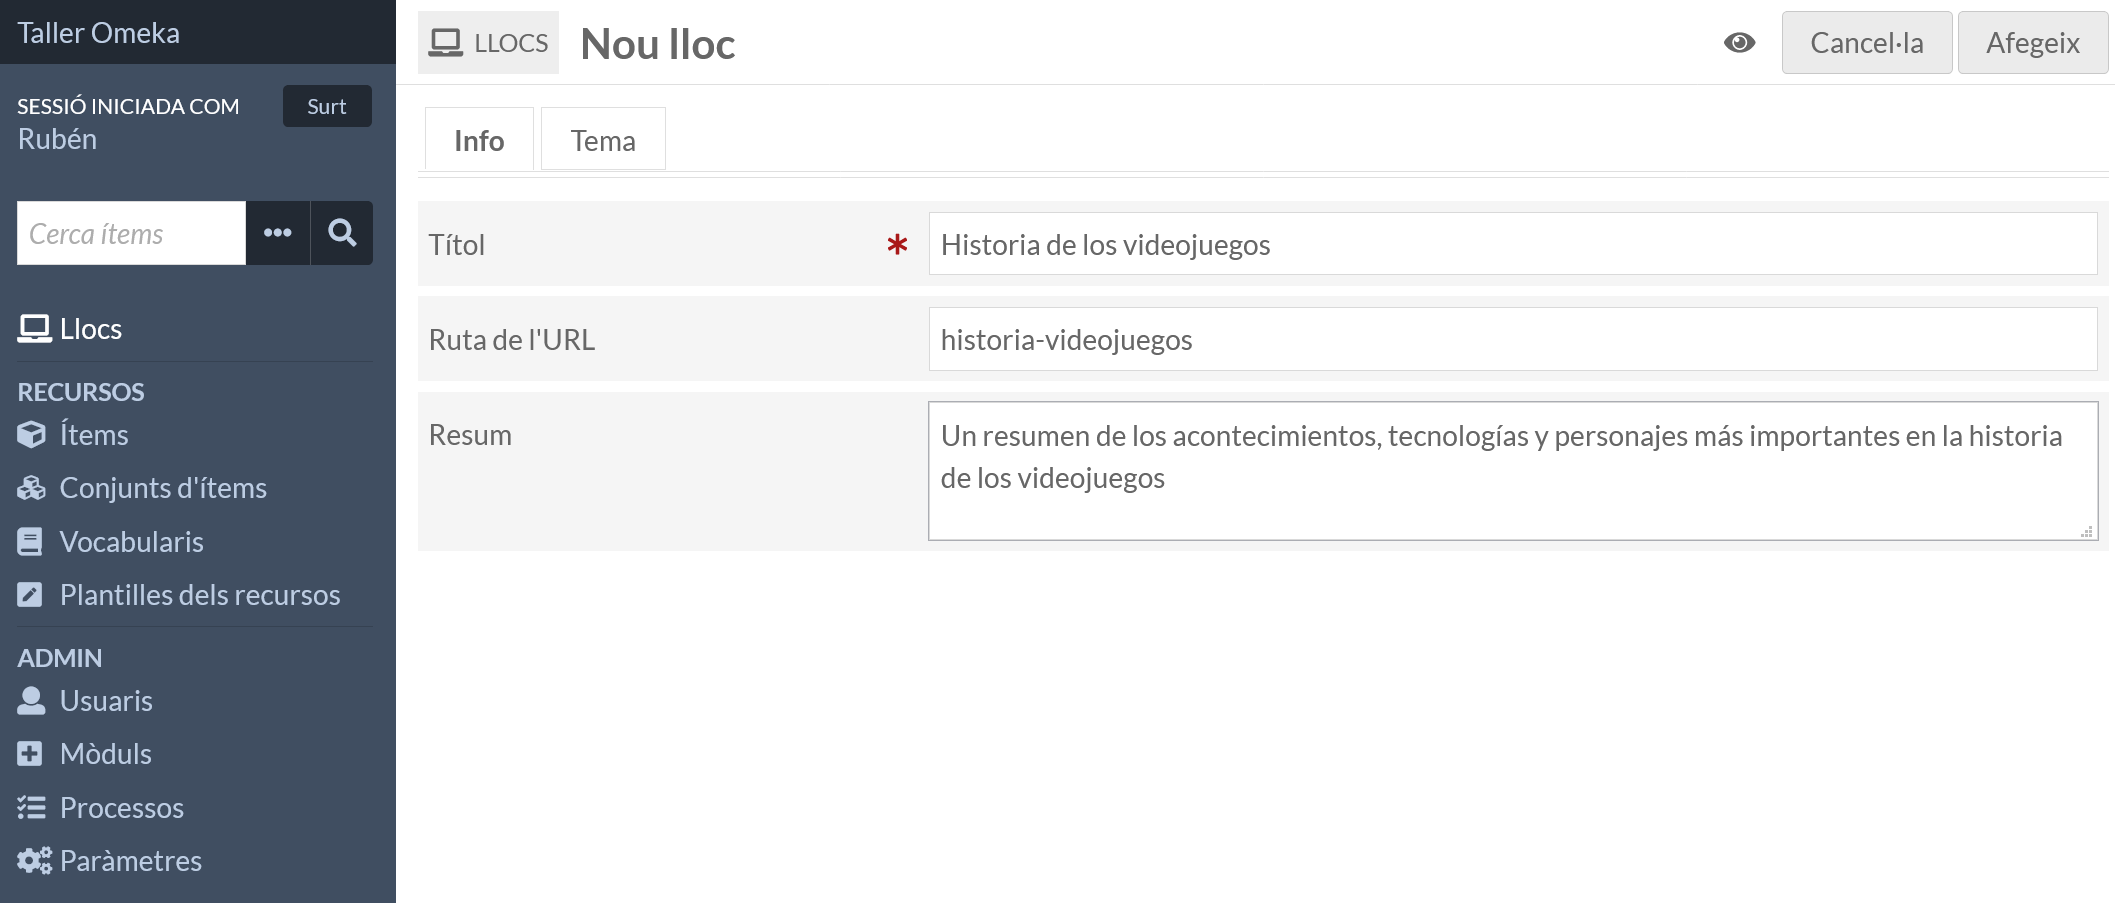This screenshot has width=2115, height=903.
Task: Open the Vocabularis page
Action: [130, 541]
